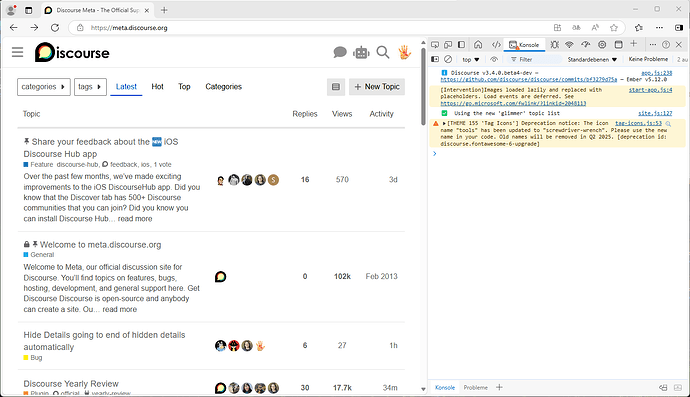
Task: Click the General category badge
Action: [x=39, y=255]
